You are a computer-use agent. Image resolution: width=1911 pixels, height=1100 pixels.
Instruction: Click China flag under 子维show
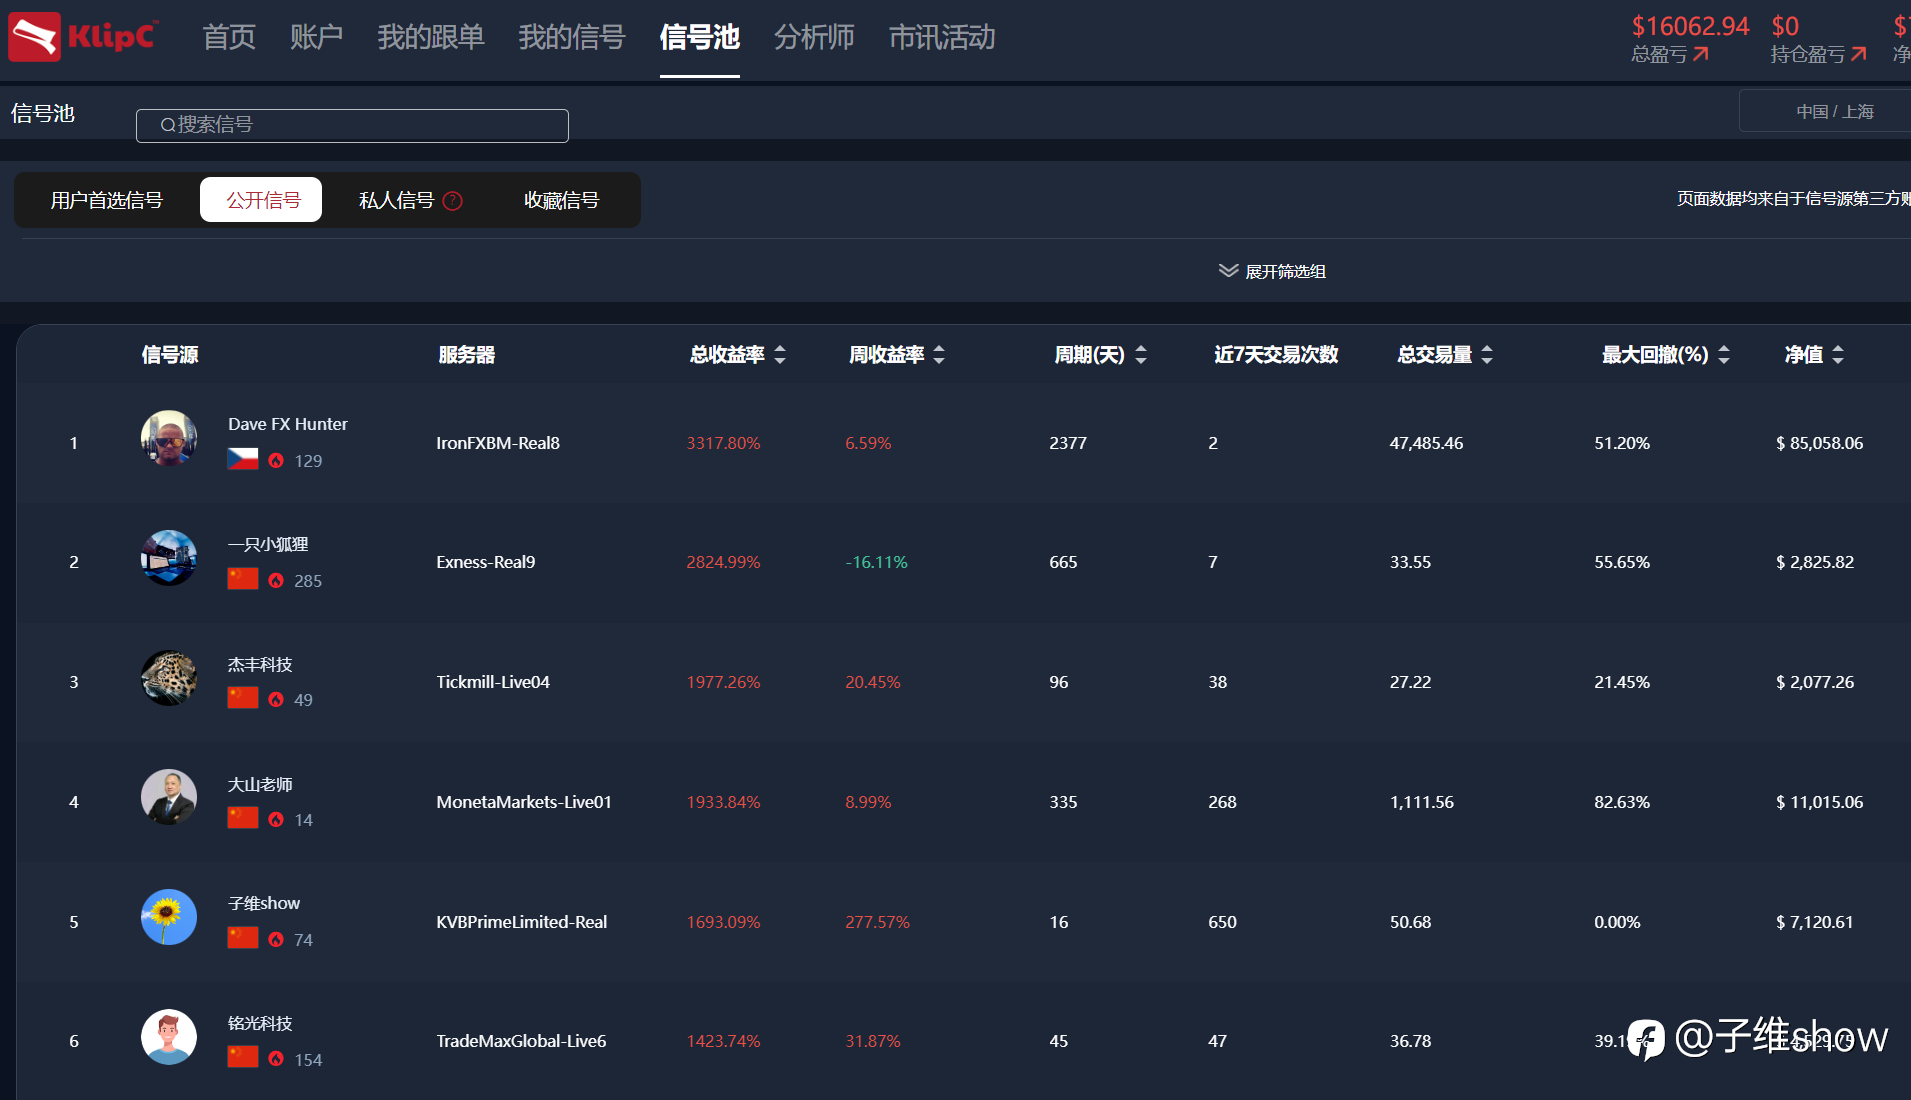click(x=243, y=938)
